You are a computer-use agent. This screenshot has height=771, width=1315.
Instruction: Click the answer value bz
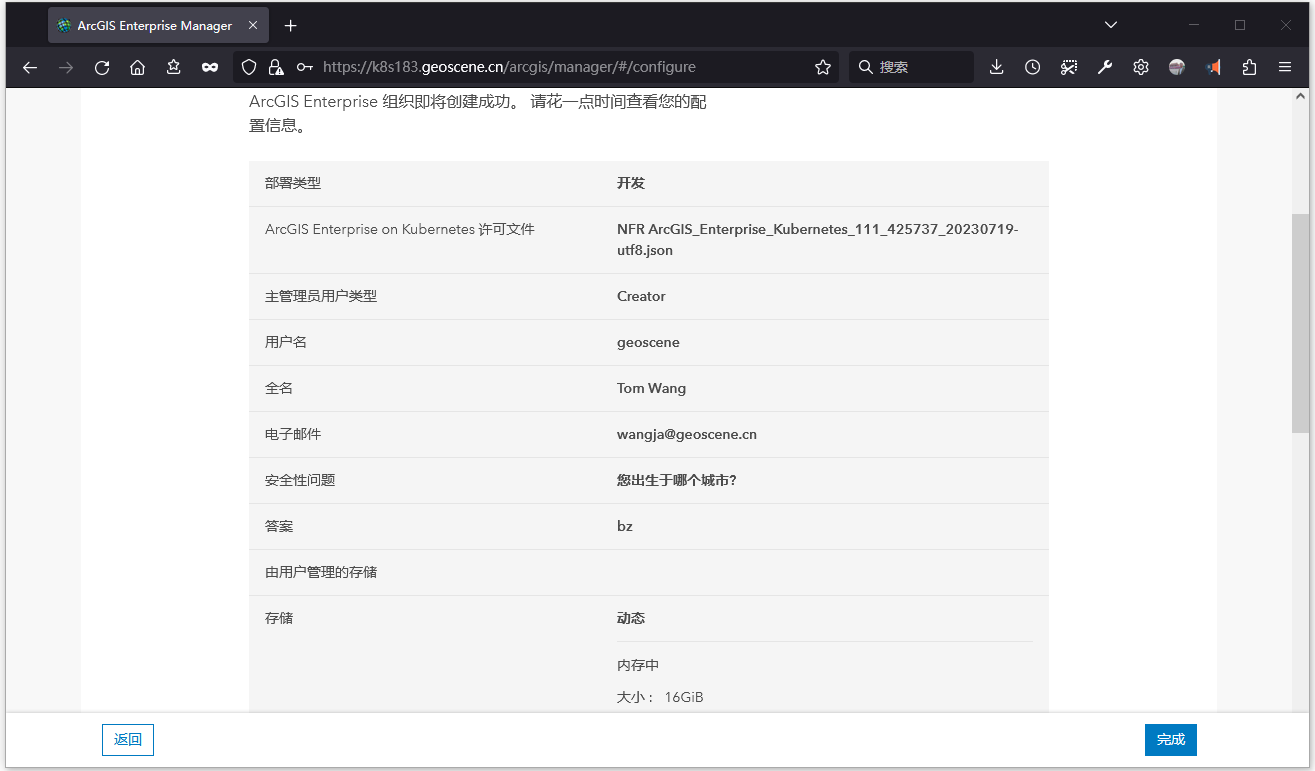(x=625, y=526)
